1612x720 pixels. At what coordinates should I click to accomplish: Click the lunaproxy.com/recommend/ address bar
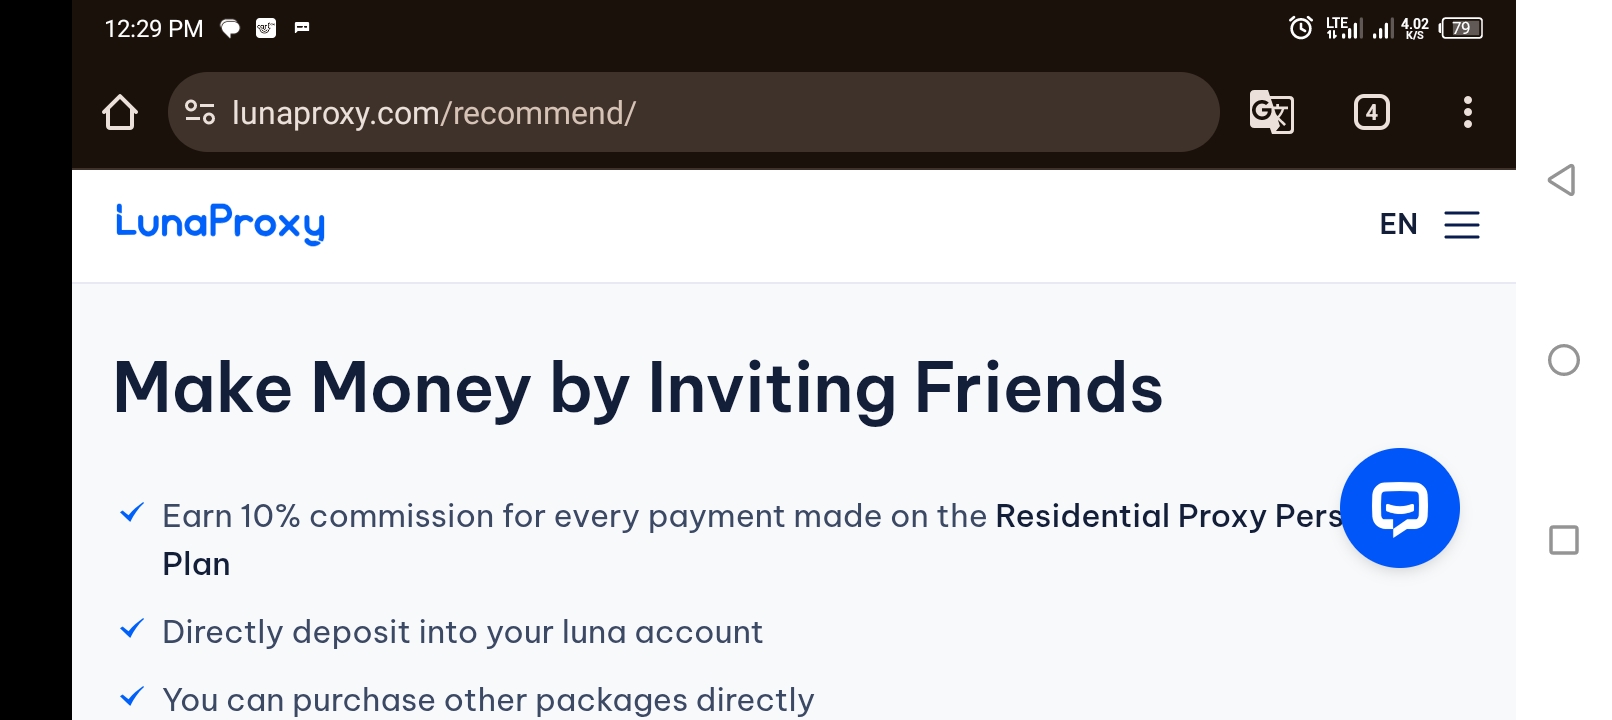coord(693,112)
